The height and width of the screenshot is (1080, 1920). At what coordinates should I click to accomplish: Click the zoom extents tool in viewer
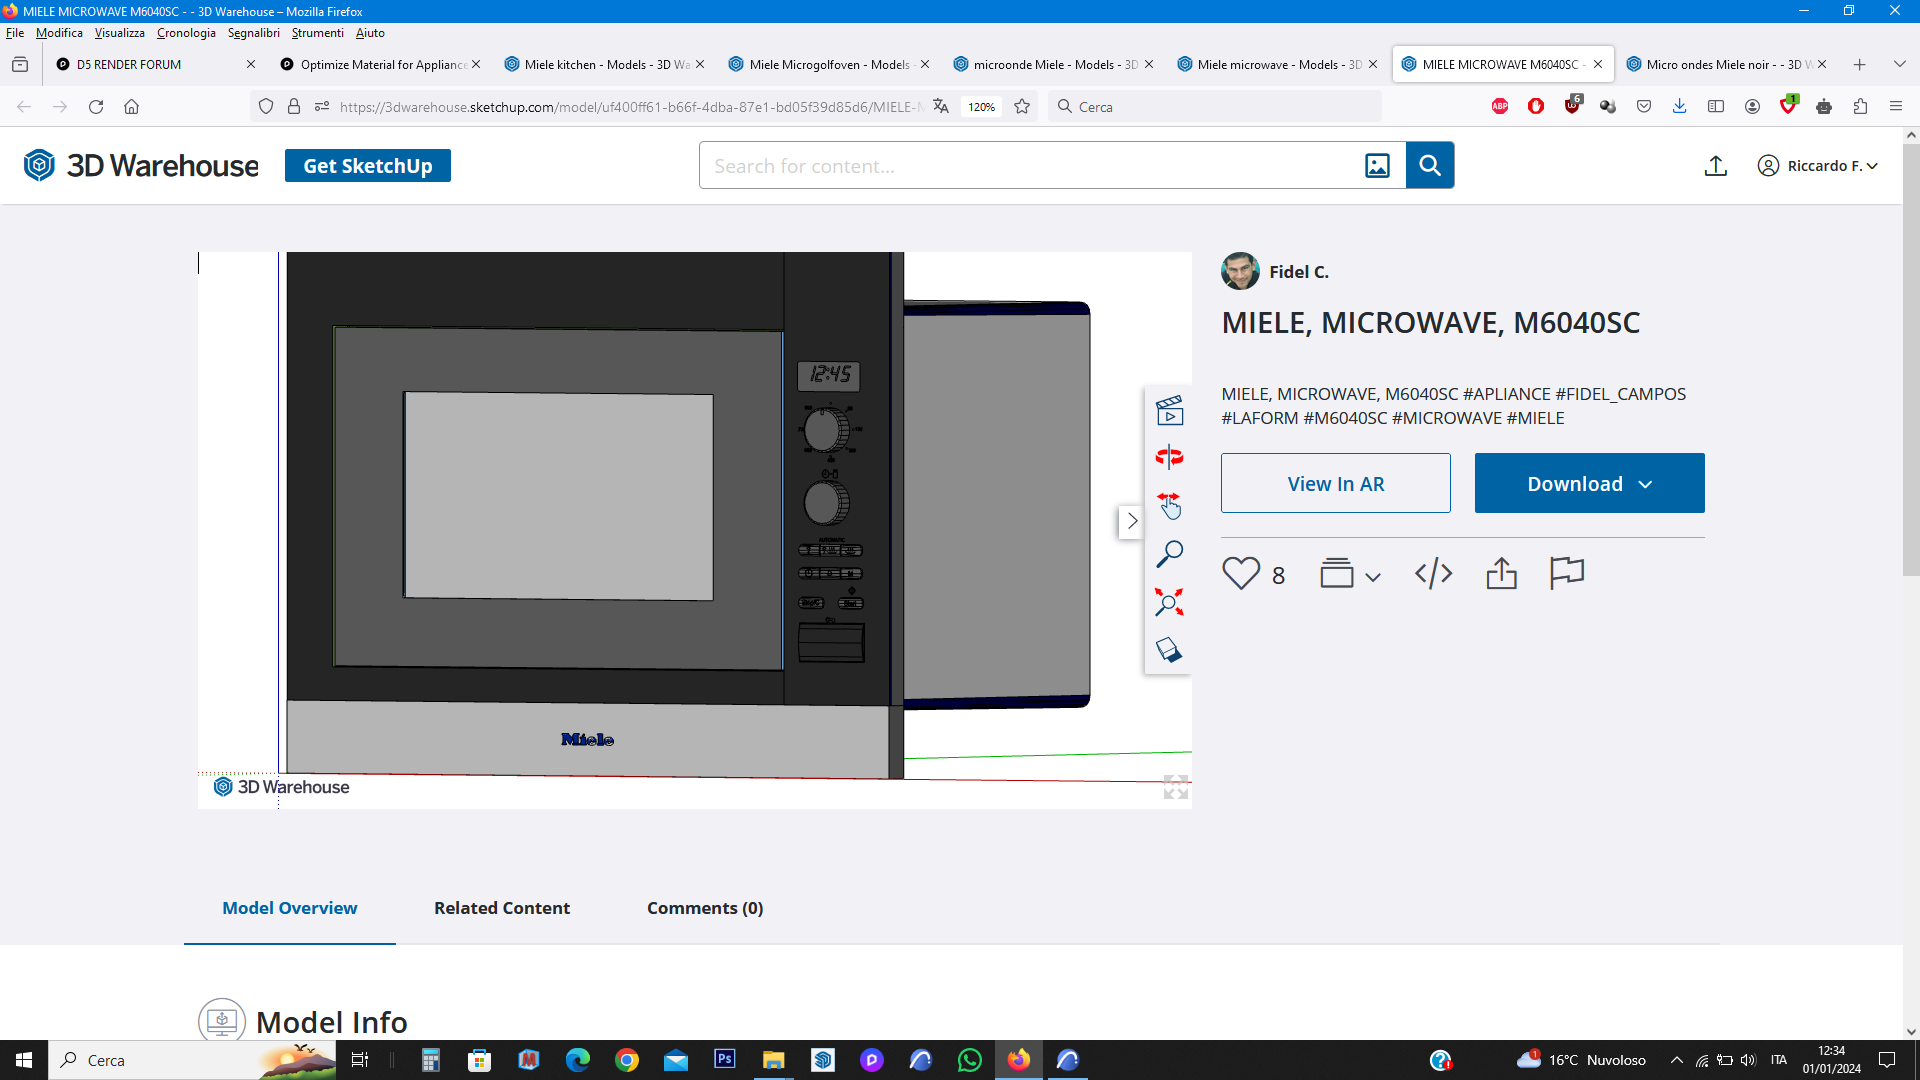(1169, 602)
